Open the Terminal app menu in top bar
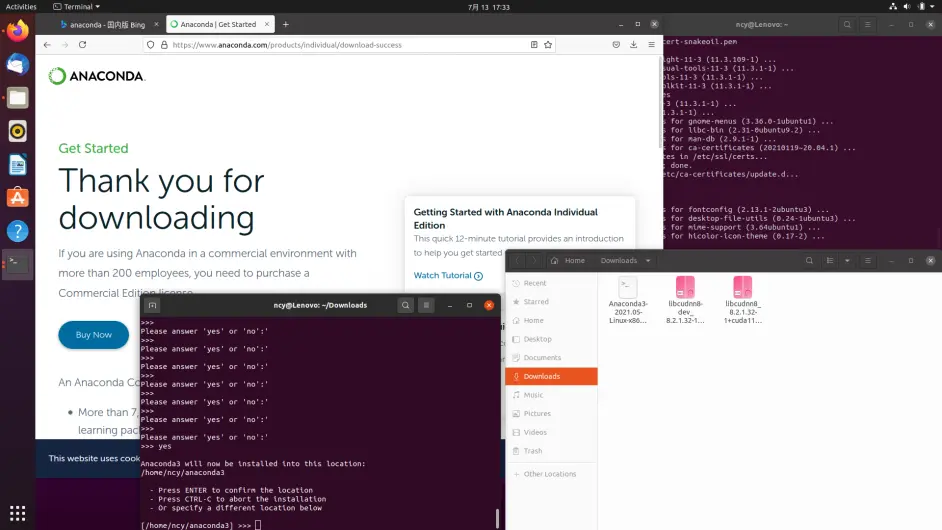Image resolution: width=942 pixels, height=530 pixels. point(77,7)
